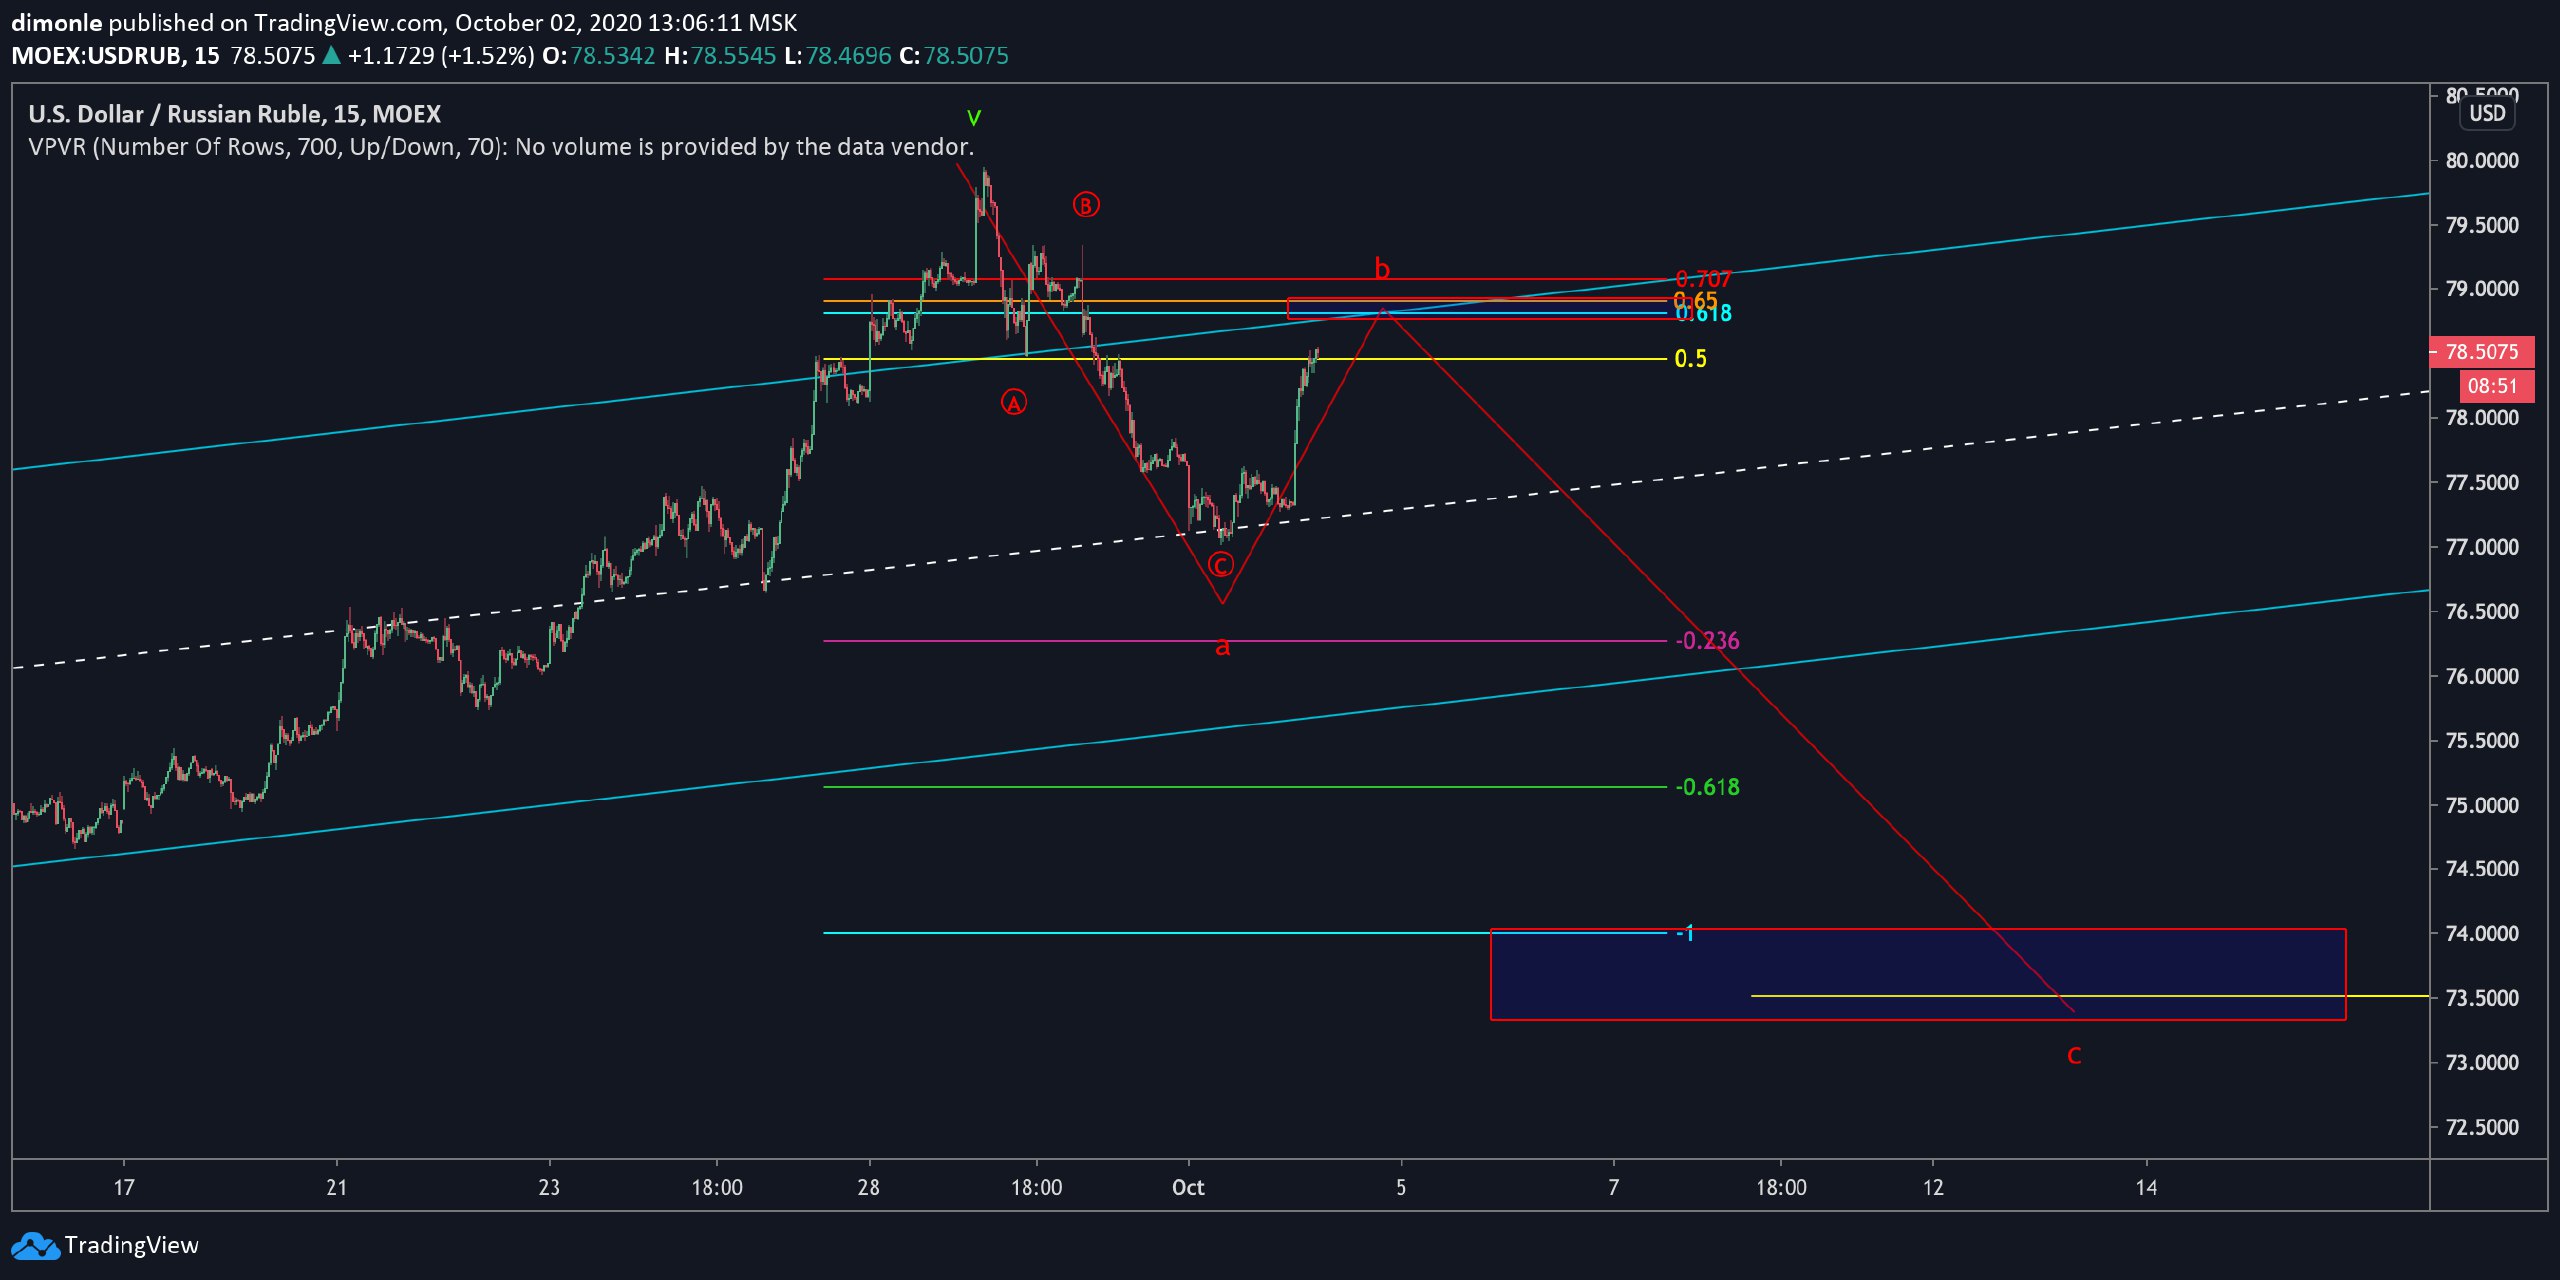Image resolution: width=2560 pixels, height=1280 pixels.
Task: Click the -0.236 magenta Fibonacci label
Action: pyautogui.click(x=1707, y=641)
